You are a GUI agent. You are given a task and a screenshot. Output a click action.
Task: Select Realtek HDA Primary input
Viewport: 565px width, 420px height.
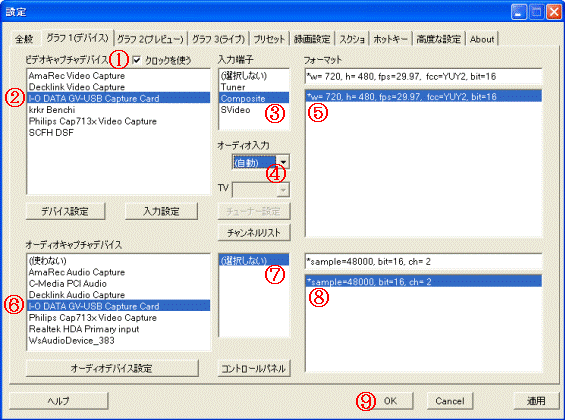(118, 329)
